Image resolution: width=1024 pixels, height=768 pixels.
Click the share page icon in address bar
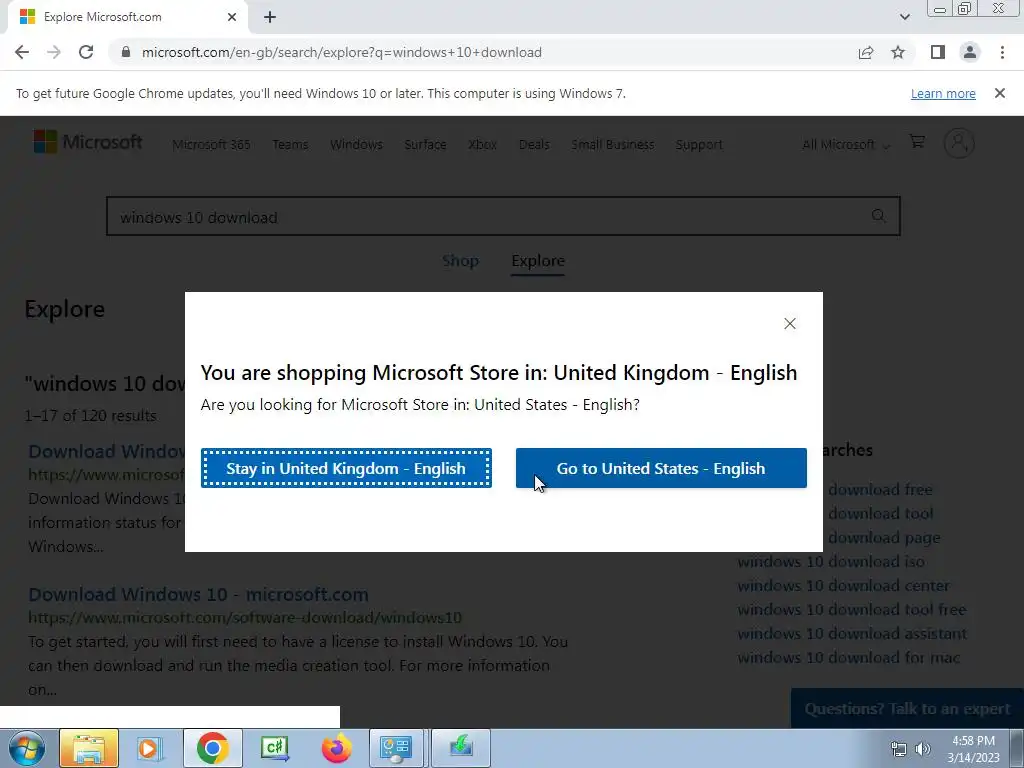866,52
